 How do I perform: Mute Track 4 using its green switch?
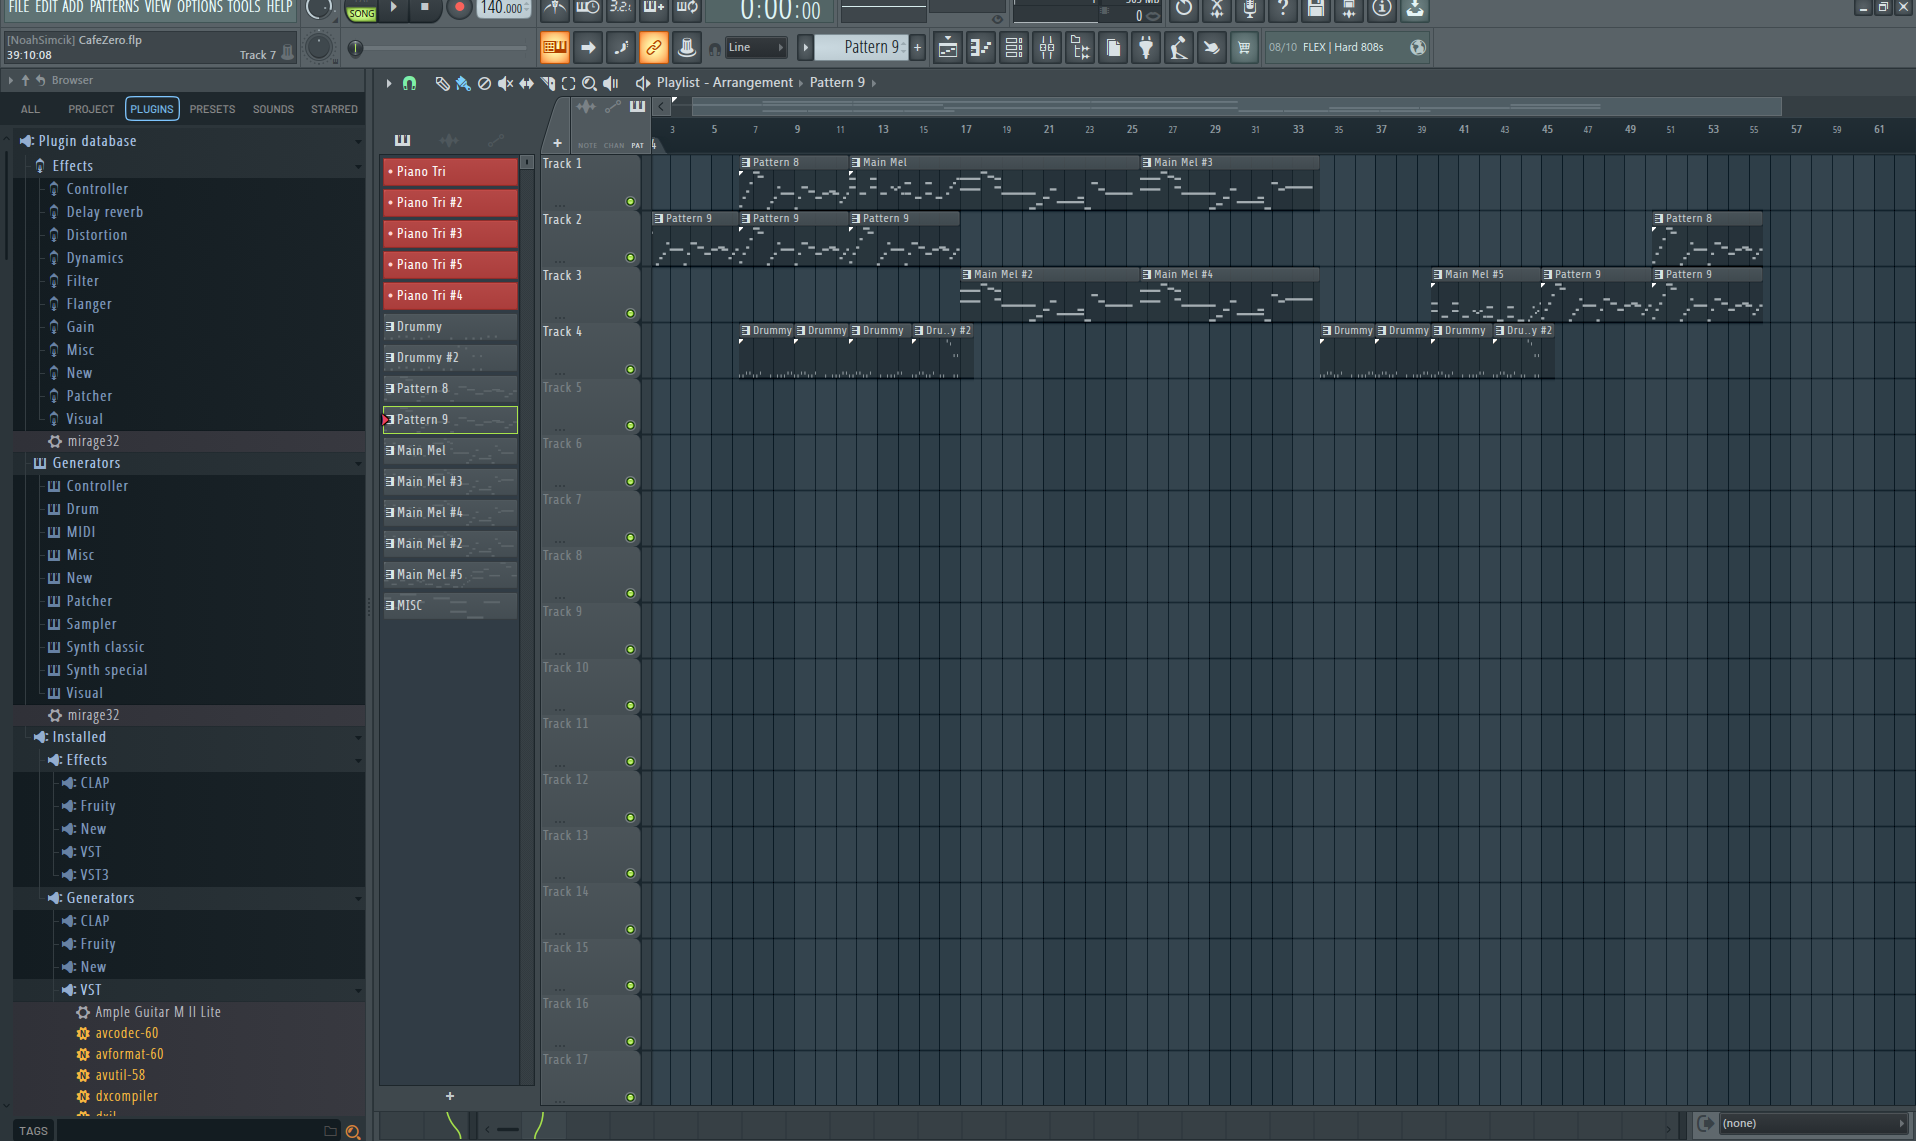tap(630, 370)
